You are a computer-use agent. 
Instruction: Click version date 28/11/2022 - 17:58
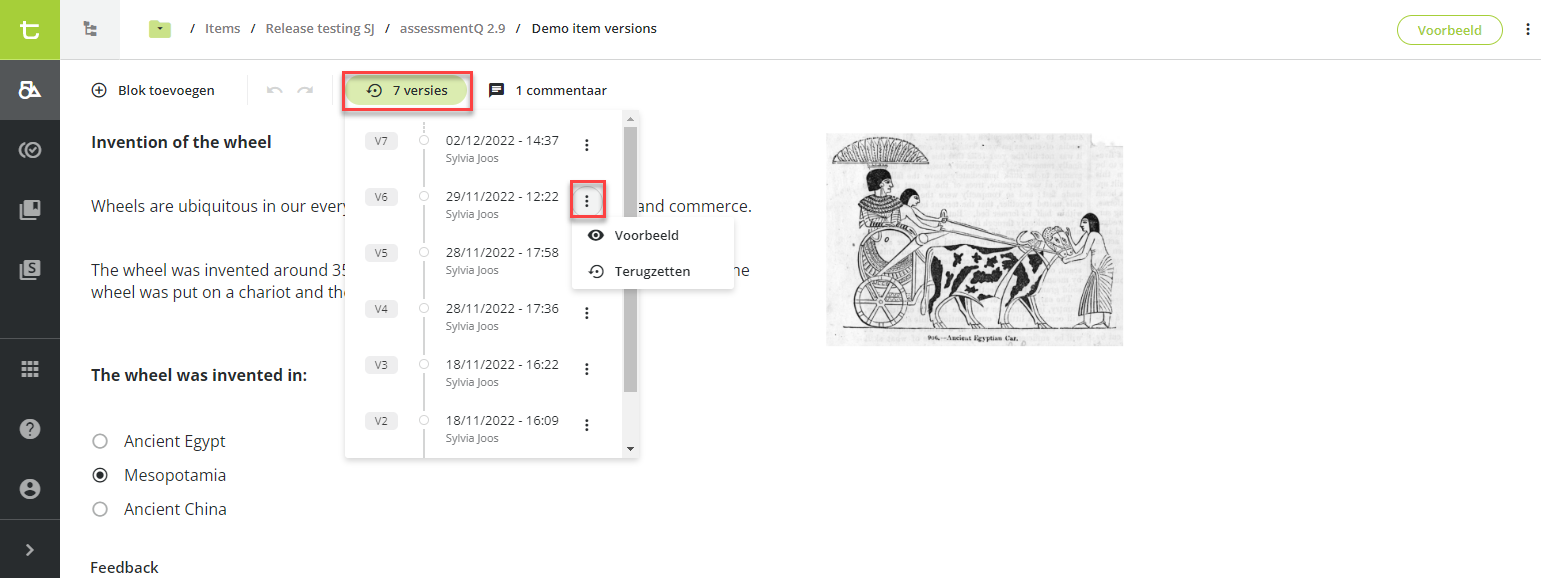coord(502,253)
